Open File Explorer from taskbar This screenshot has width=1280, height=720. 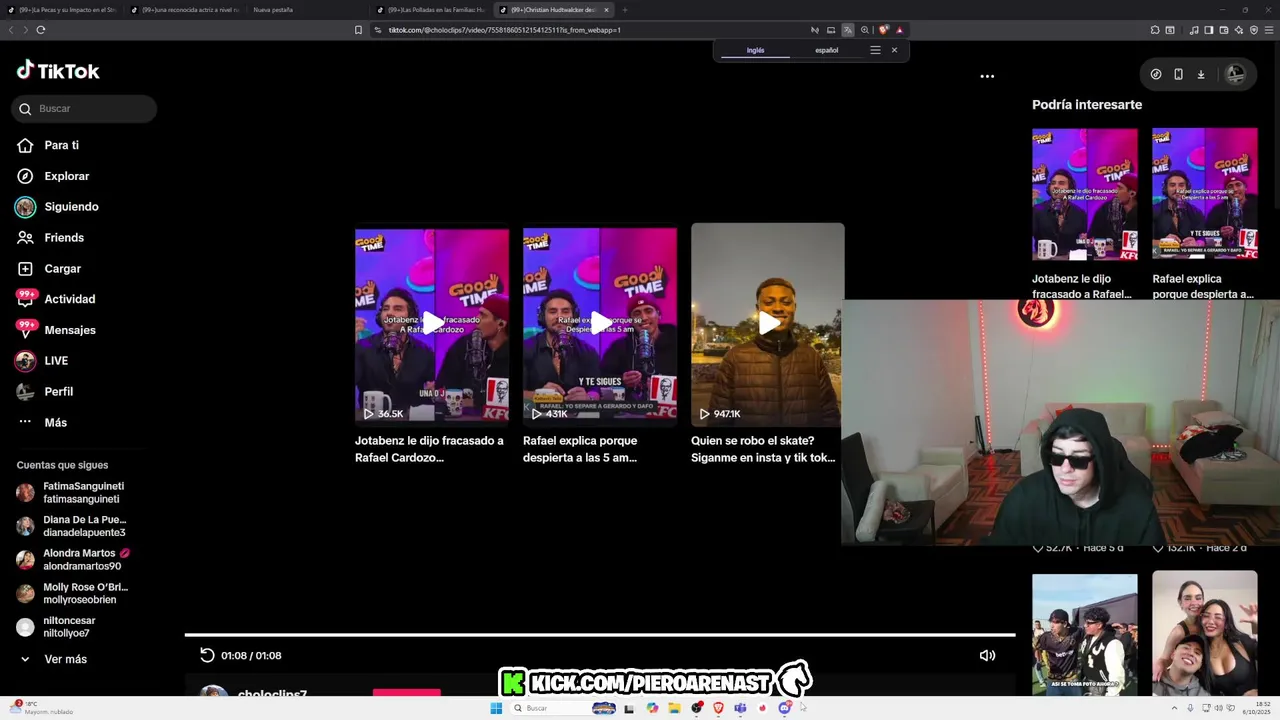coord(675,708)
